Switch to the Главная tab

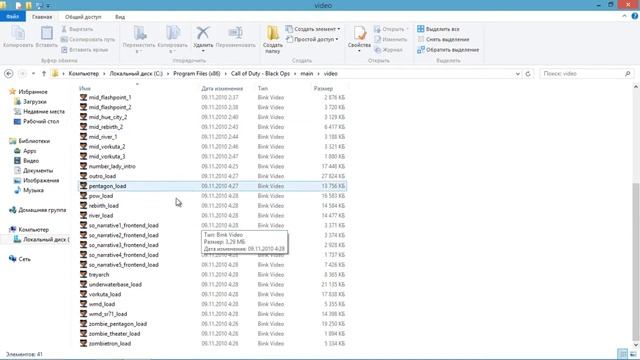point(42,17)
